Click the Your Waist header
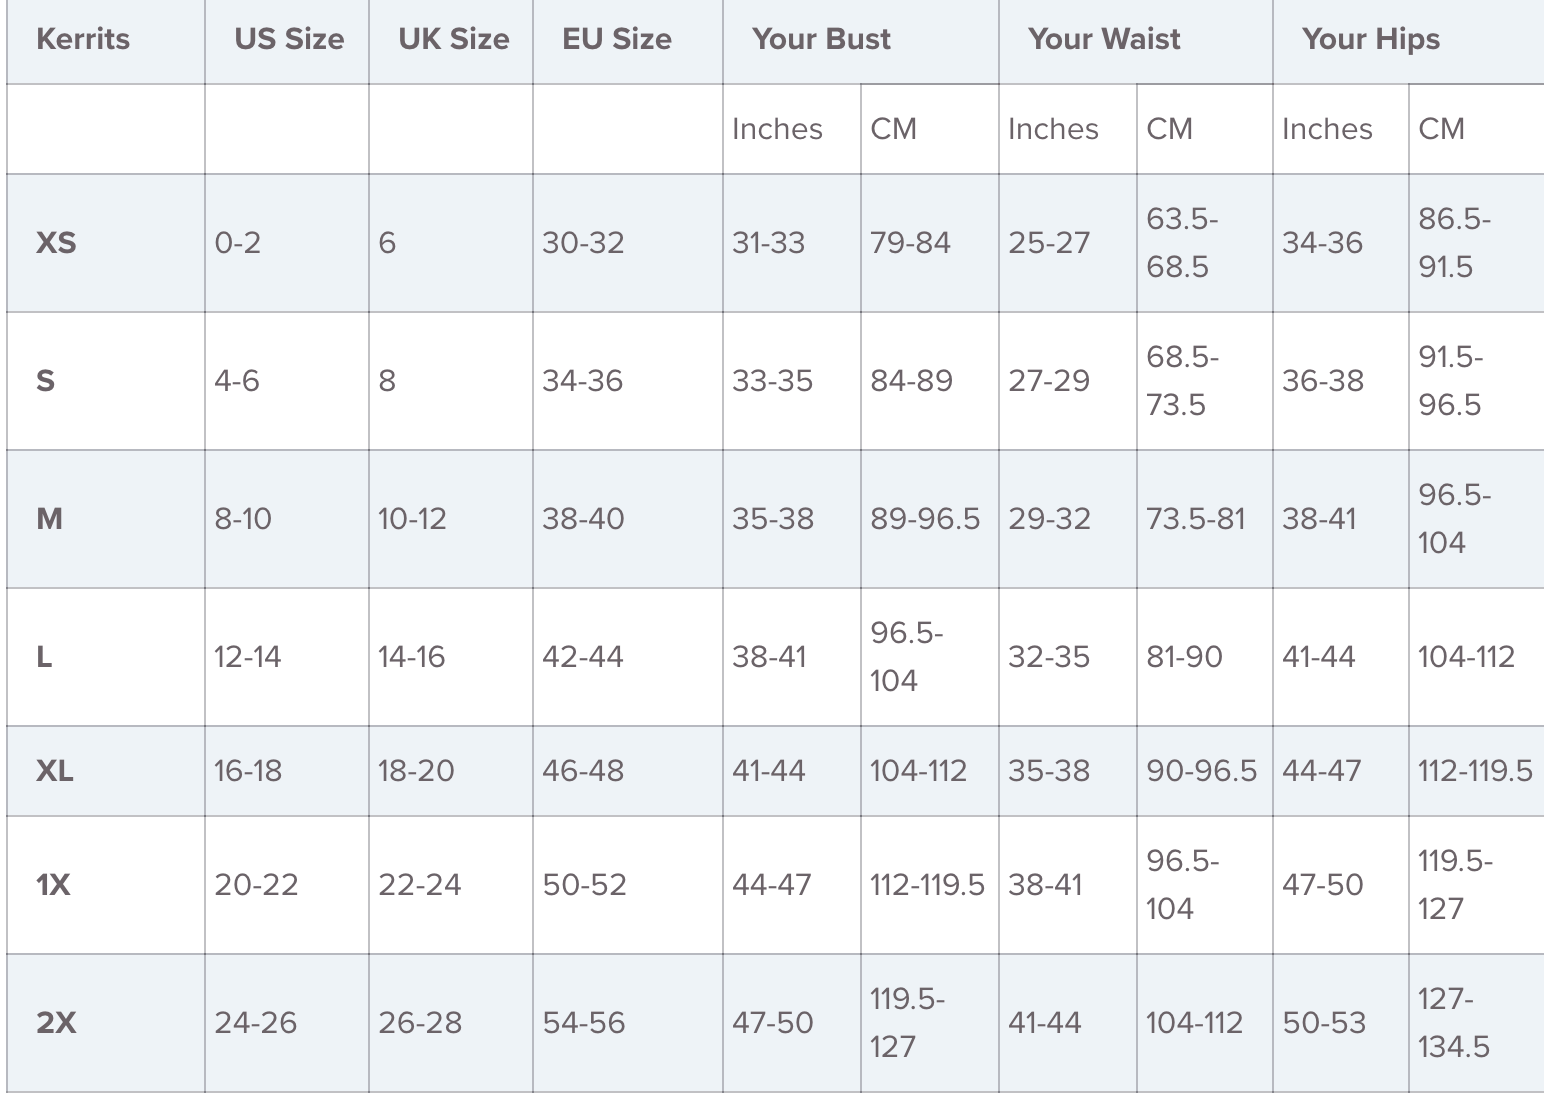Viewport: 1544px width, 1096px height. 1104,39
